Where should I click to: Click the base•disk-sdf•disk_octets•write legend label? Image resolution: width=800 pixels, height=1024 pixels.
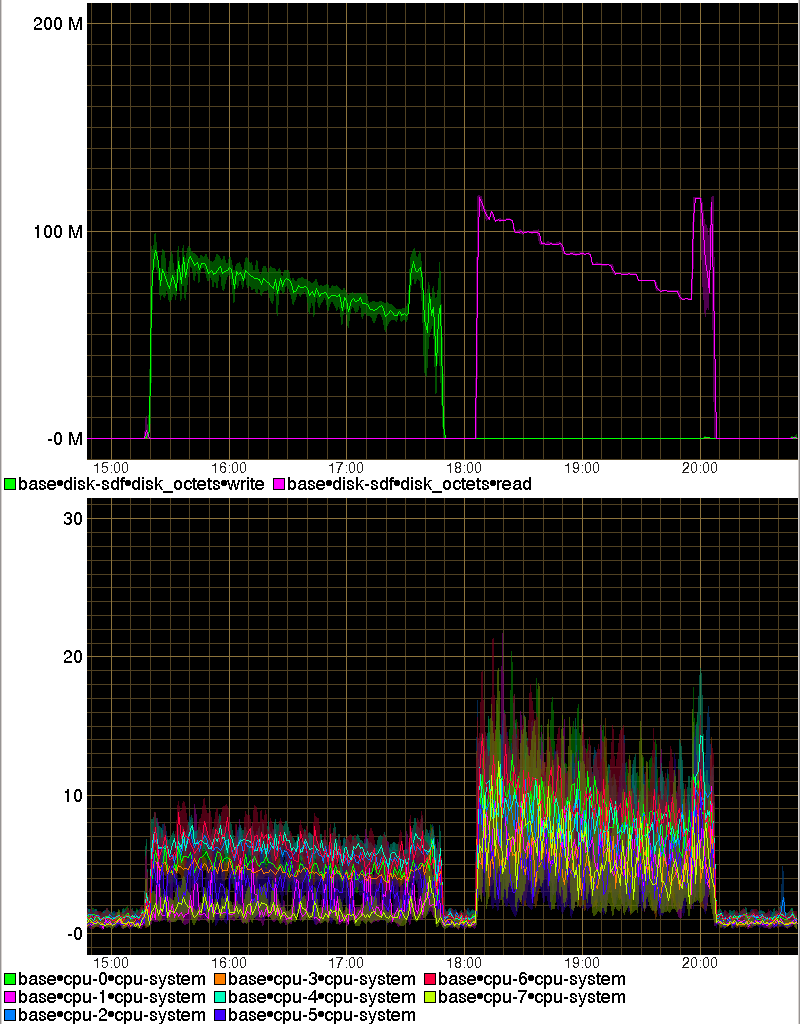(x=141, y=484)
